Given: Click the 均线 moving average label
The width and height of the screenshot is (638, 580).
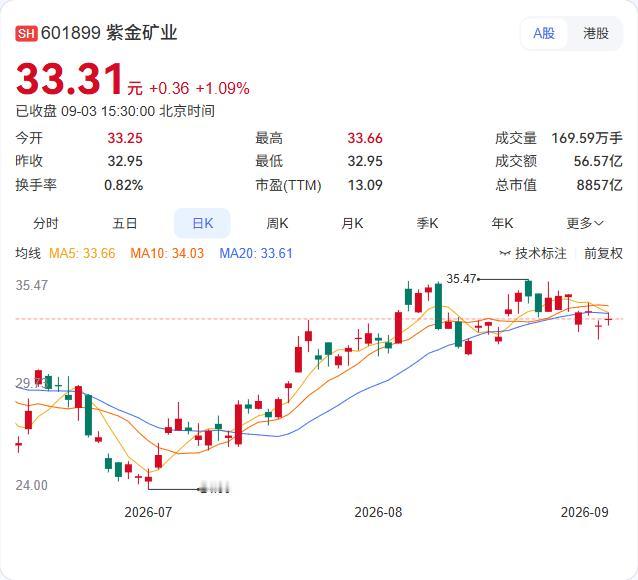Looking at the screenshot, I should [x=28, y=253].
